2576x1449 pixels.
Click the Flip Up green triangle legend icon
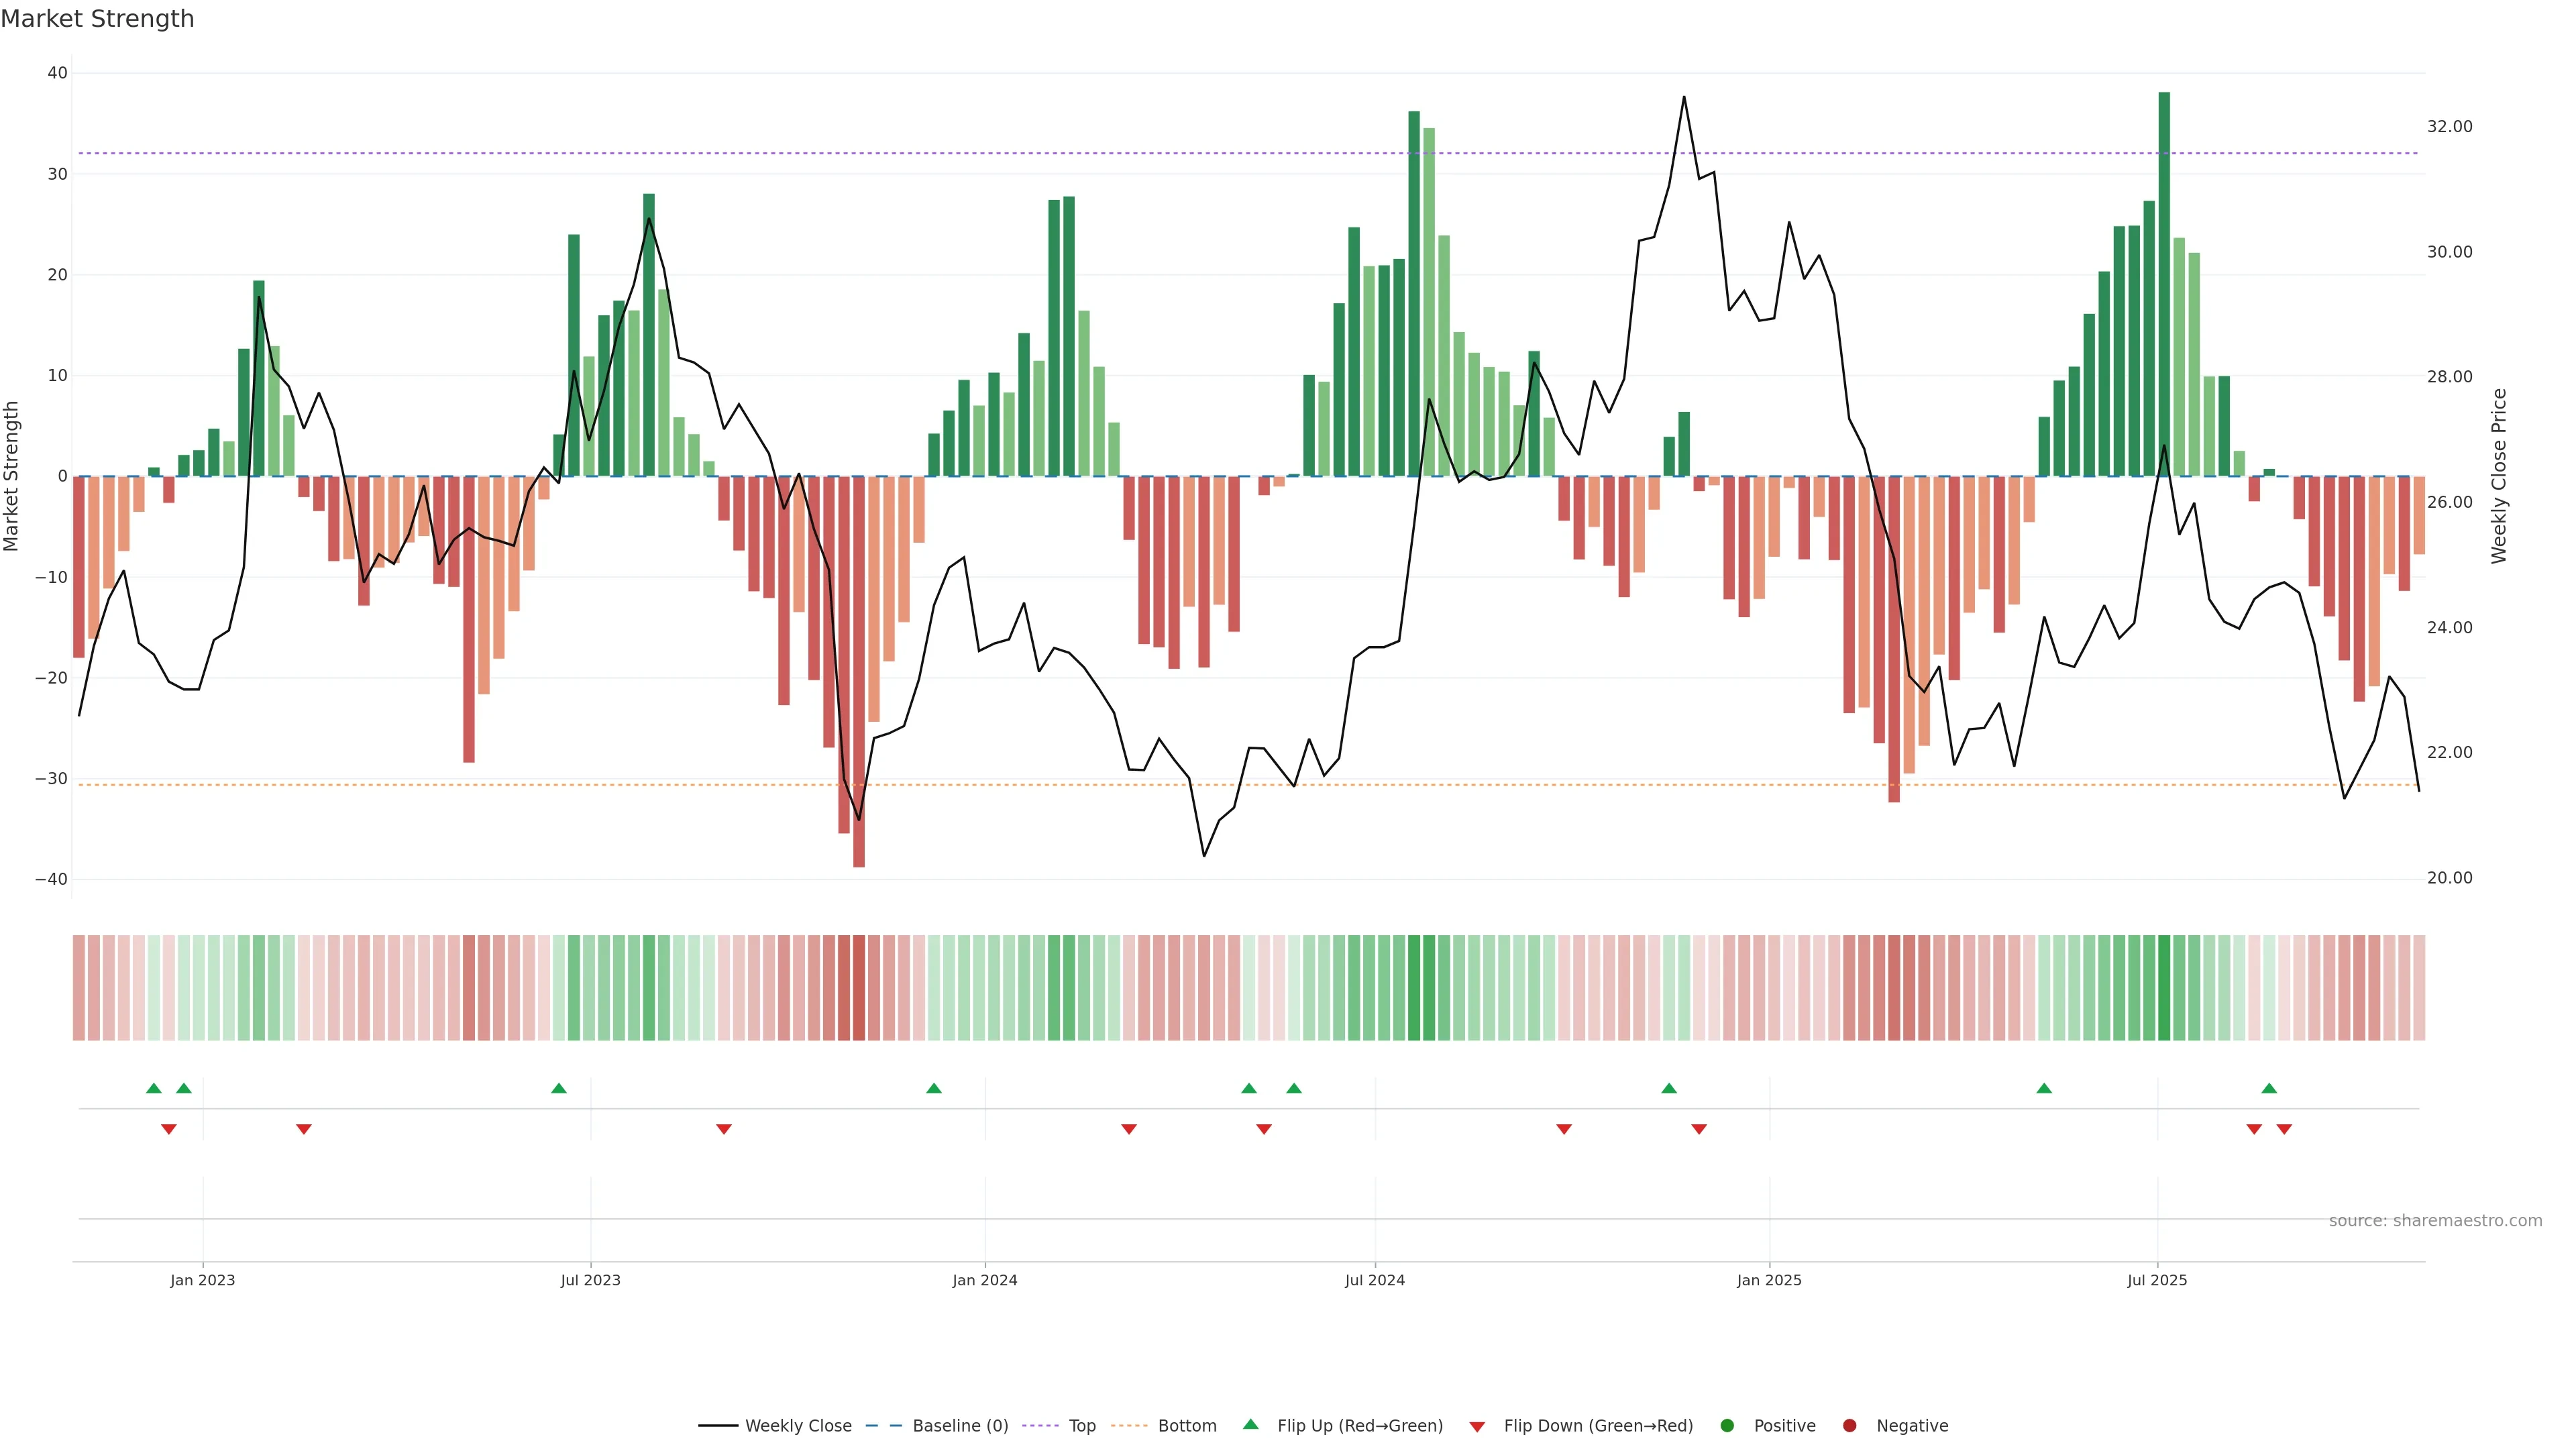pyautogui.click(x=1250, y=1424)
